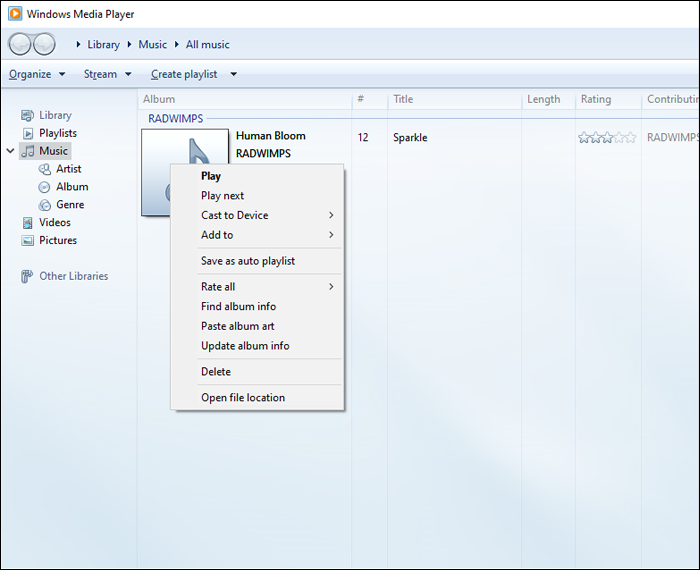The height and width of the screenshot is (570, 700).
Task: Open the Cast to Device submenu
Action: coord(257,215)
